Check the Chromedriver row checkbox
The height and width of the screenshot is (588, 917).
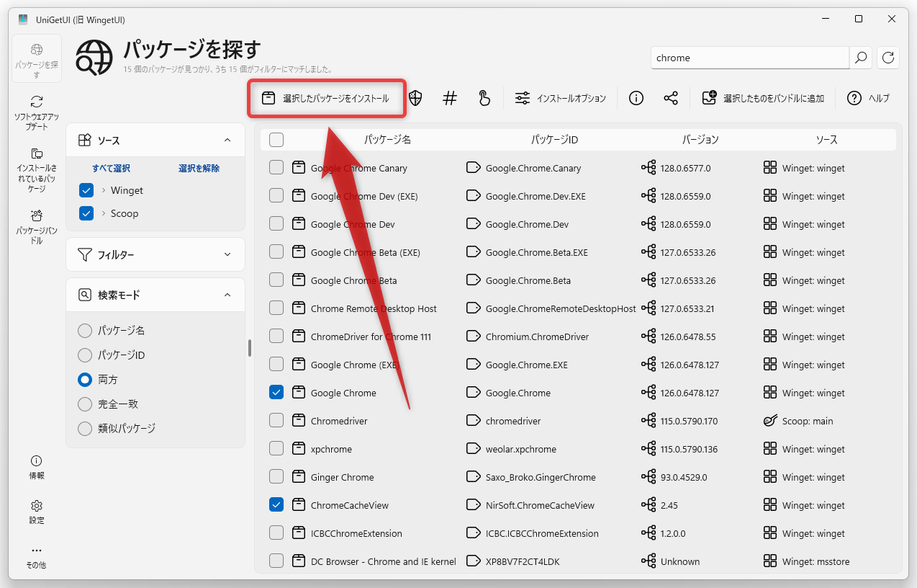tap(276, 420)
